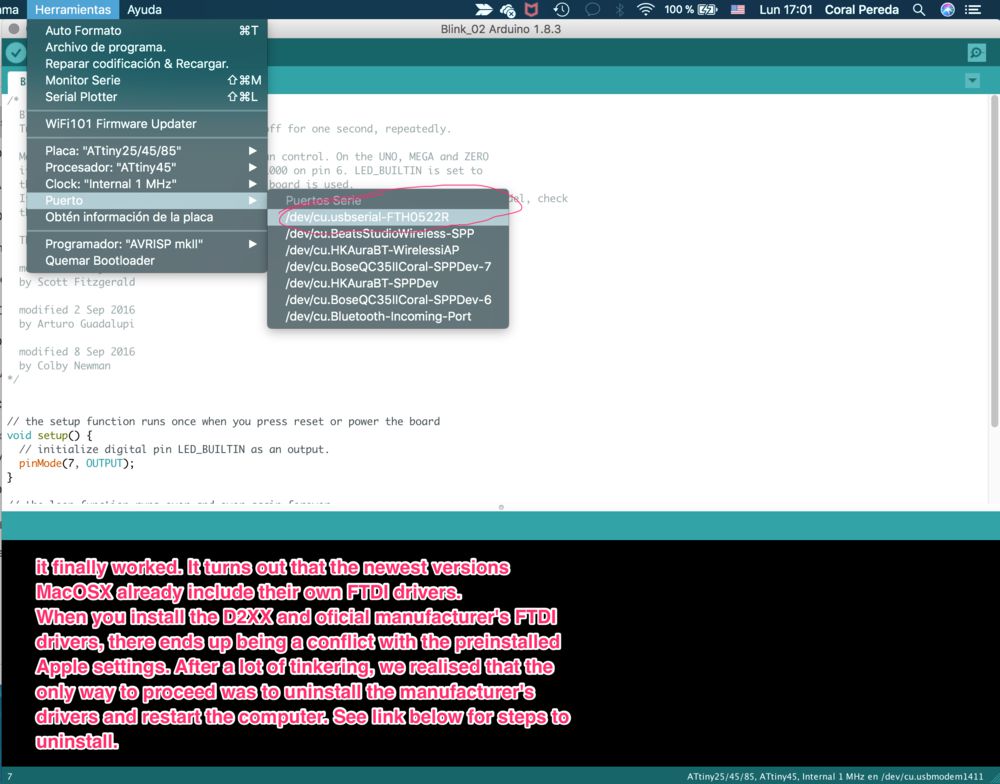
Task: Open the Ayuda menu
Action: click(144, 10)
